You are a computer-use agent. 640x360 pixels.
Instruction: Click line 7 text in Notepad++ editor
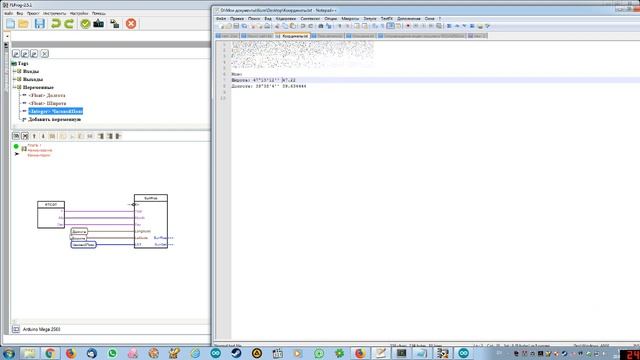[263, 80]
